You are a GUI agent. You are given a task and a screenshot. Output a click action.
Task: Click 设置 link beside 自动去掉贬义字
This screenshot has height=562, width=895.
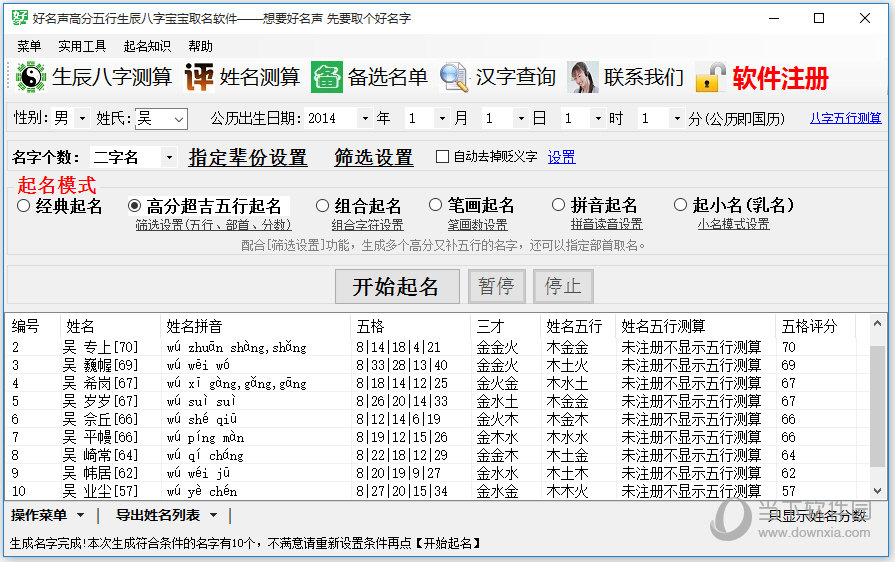[562, 157]
